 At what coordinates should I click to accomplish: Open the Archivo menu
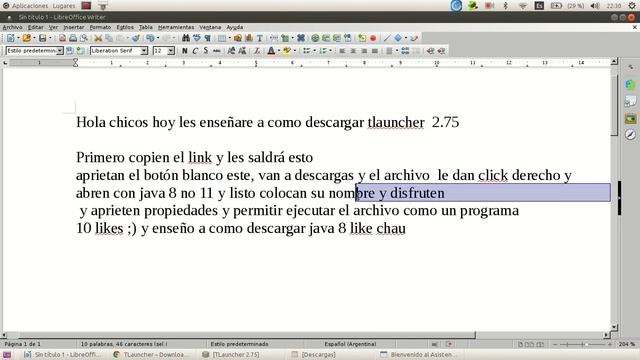12,27
